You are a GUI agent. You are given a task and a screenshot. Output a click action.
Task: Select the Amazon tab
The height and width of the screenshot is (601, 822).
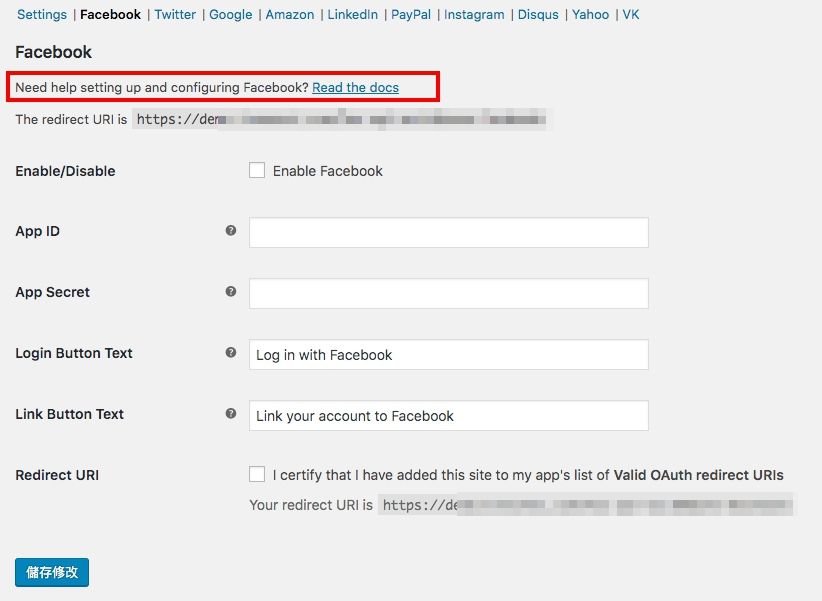(290, 15)
